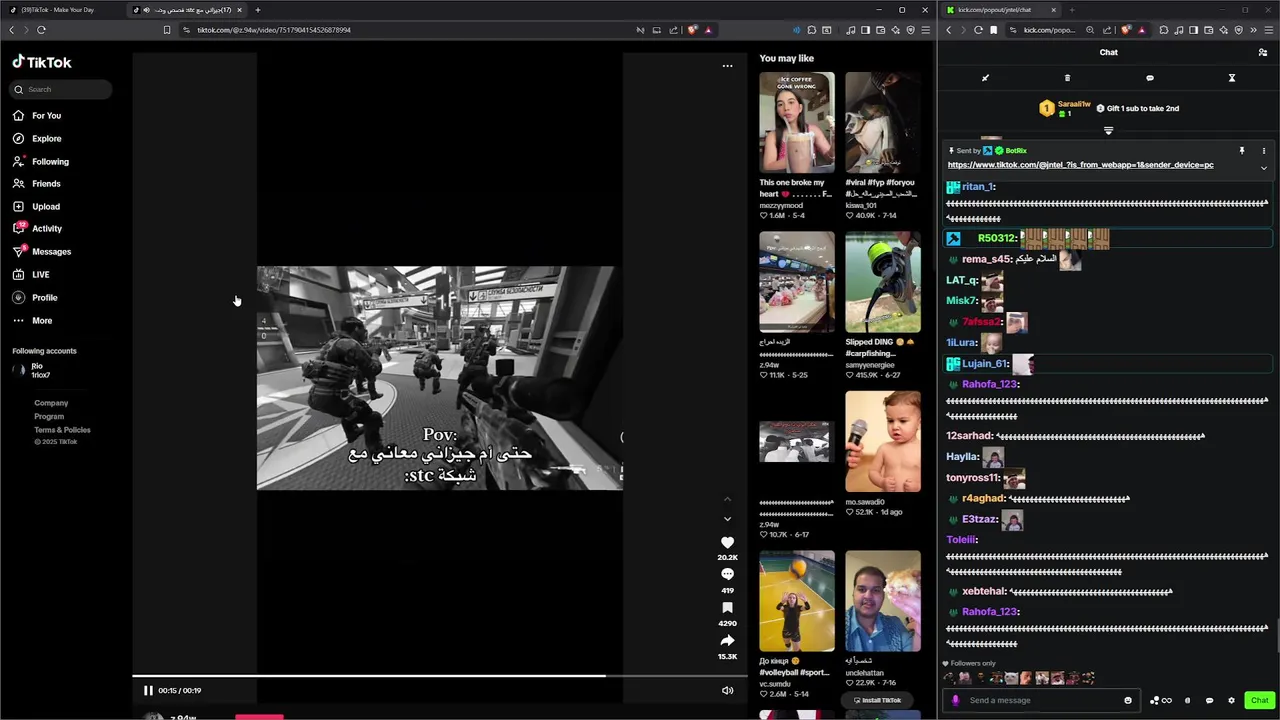The image size is (1280, 720).
Task: Click the TikTok search field
Action: 62,89
